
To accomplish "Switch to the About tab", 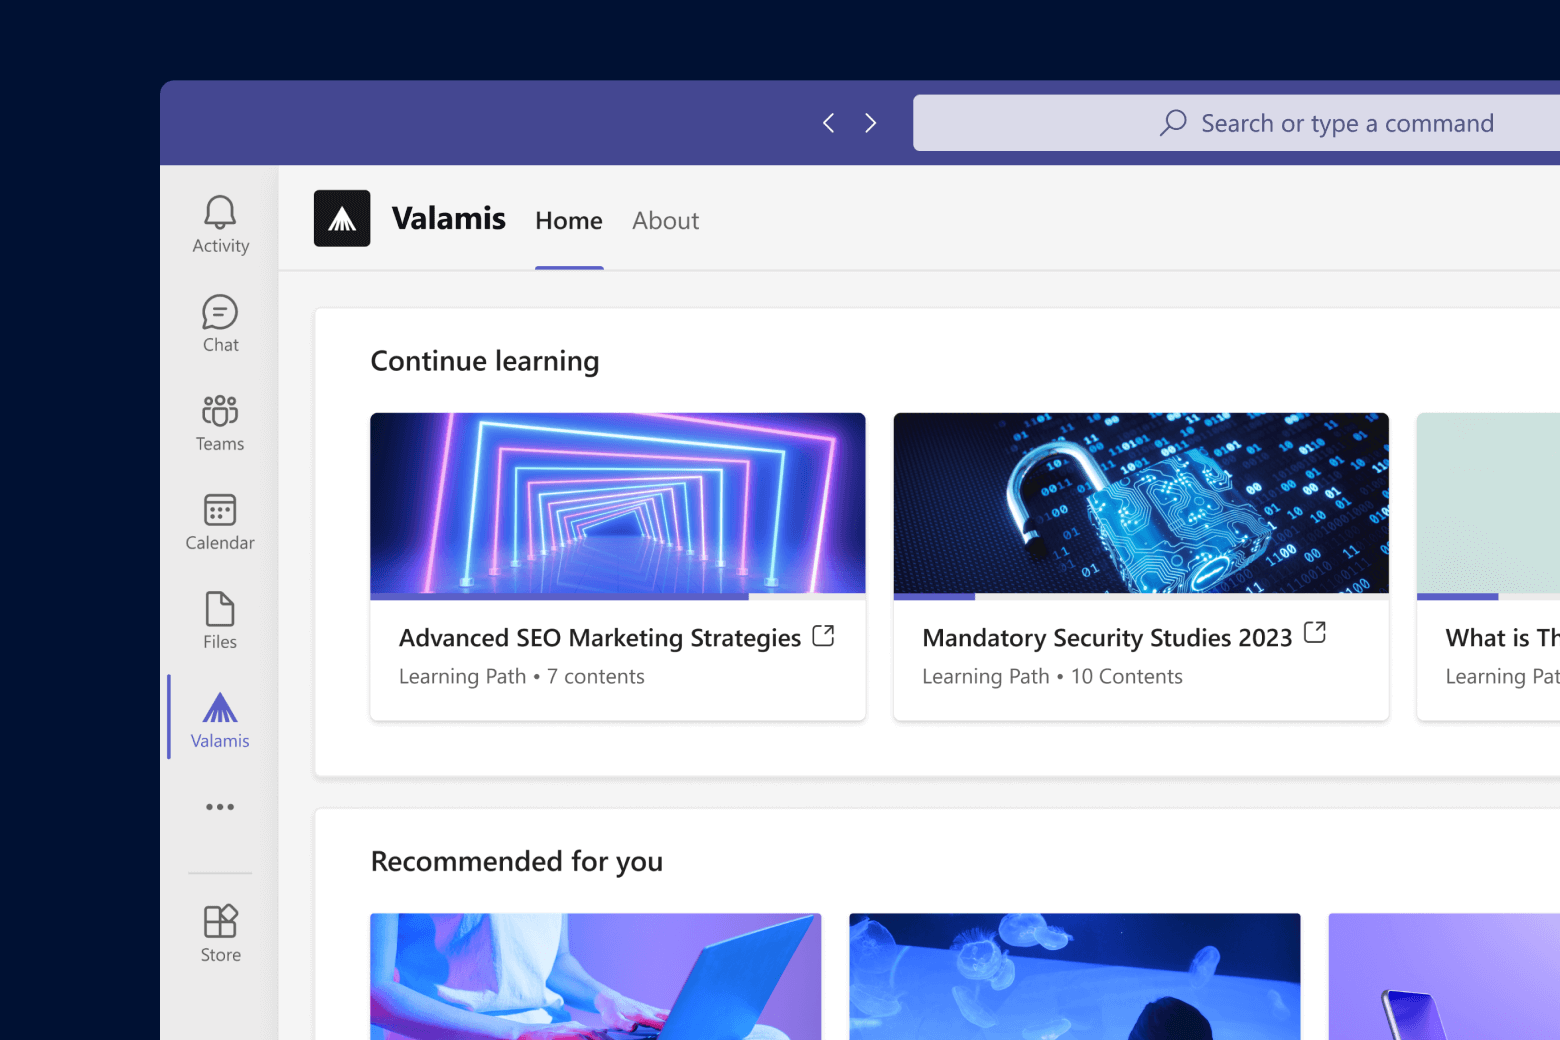I will pos(665,221).
